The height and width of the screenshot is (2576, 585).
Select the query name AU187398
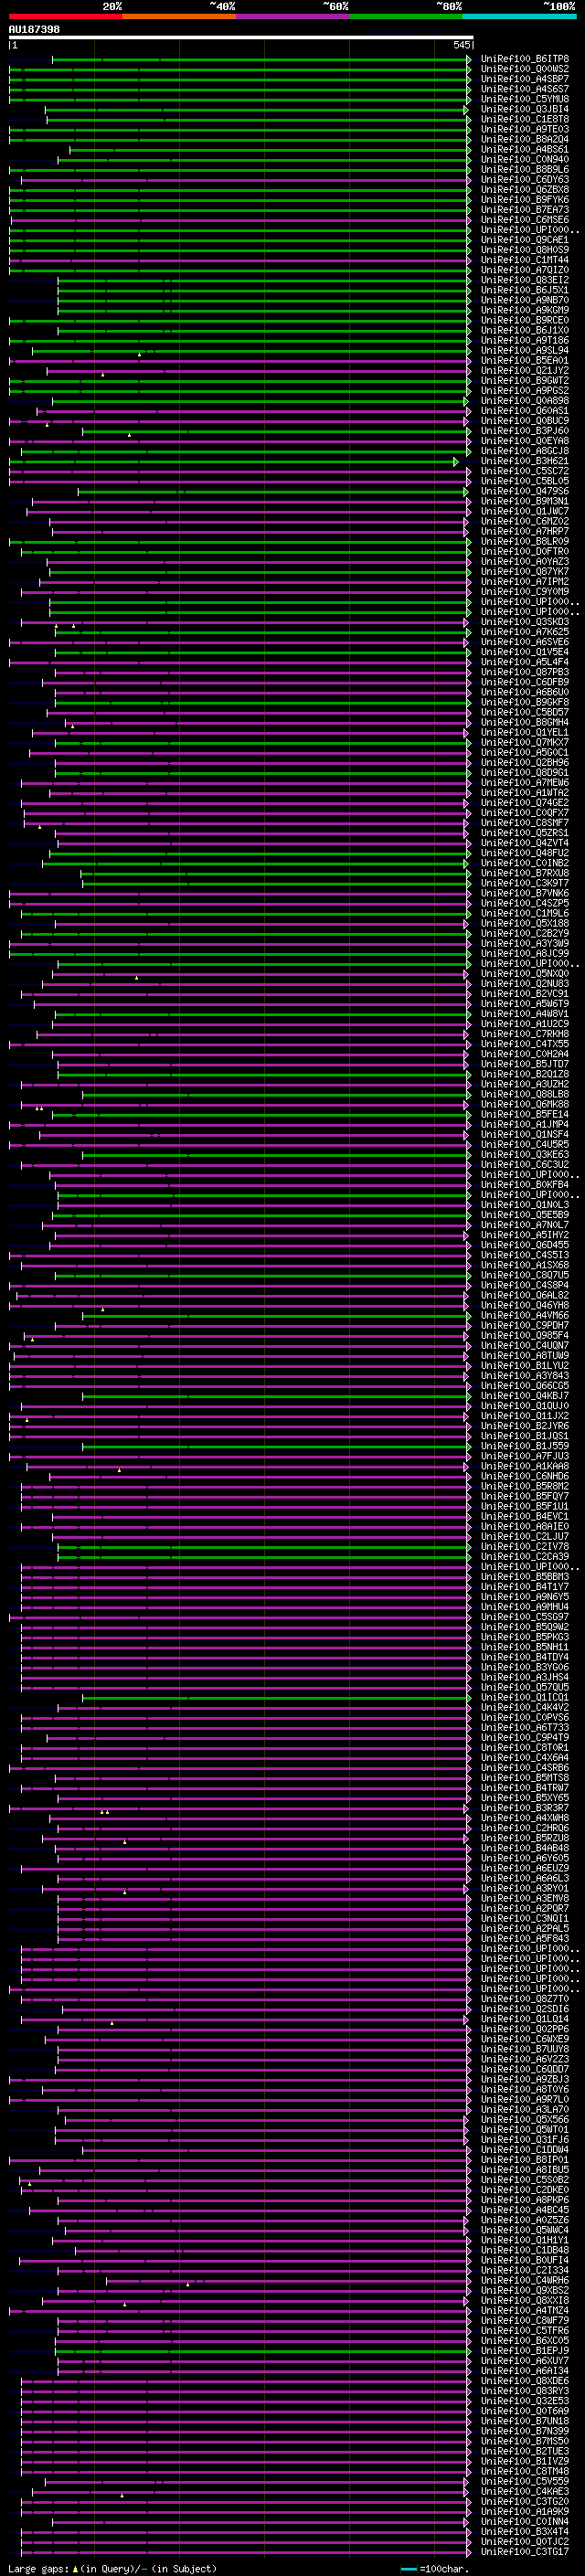(34, 29)
